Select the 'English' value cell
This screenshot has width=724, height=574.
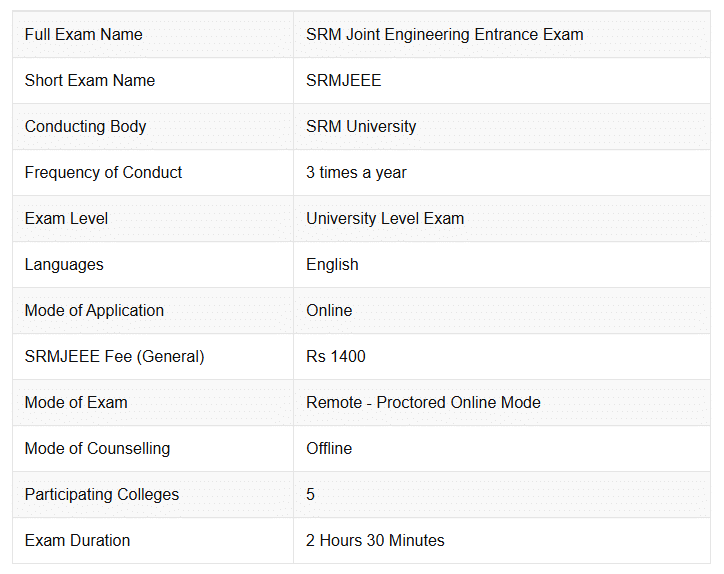(502, 265)
